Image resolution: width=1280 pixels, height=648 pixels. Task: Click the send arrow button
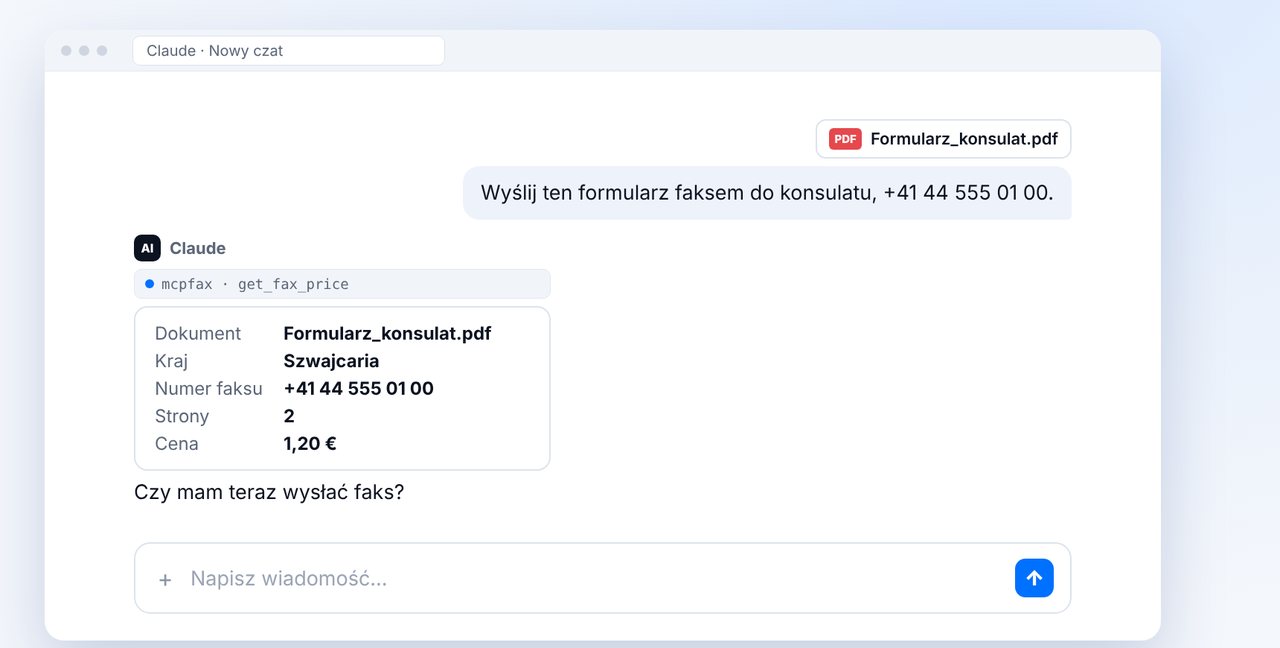[1034, 578]
